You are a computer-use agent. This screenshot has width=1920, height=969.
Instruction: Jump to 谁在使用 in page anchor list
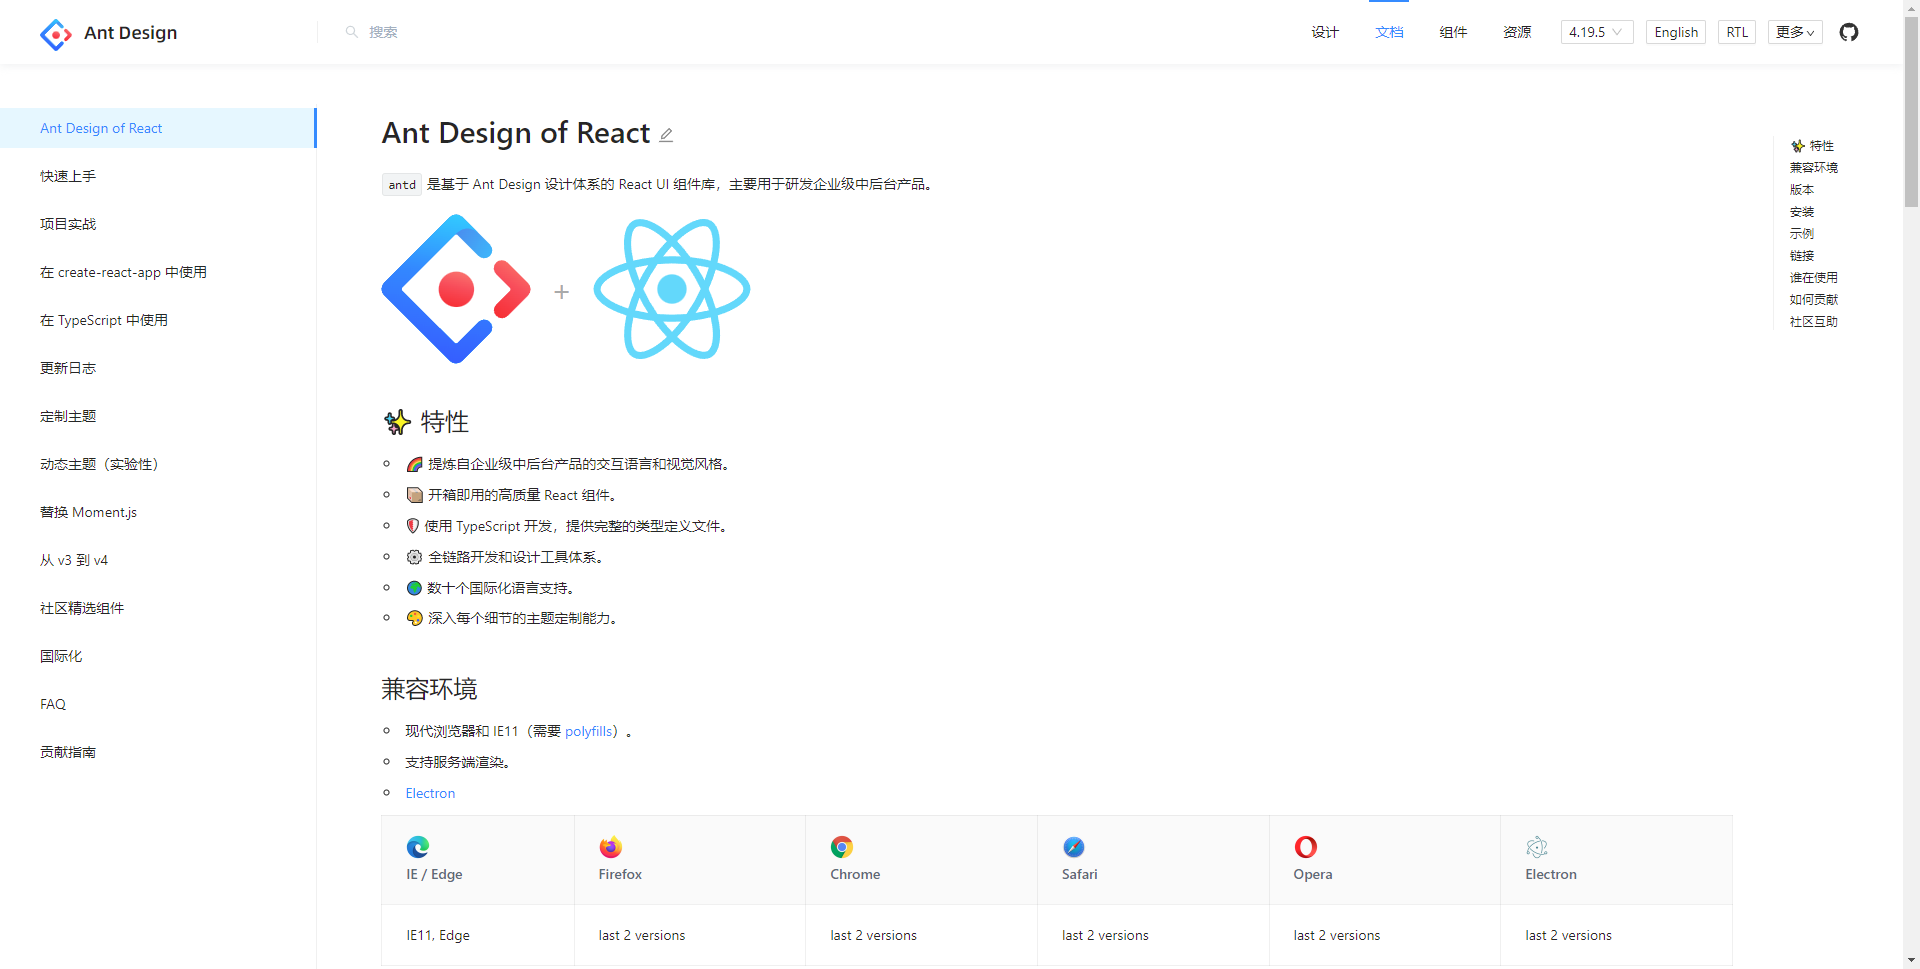tap(1814, 278)
